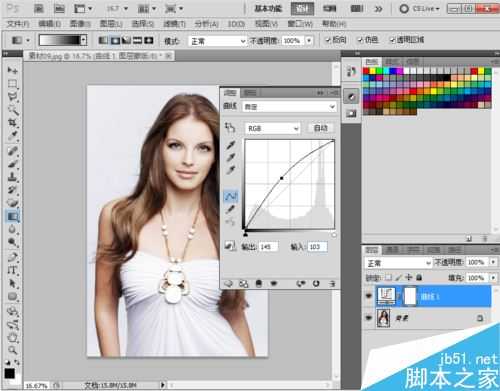Screen dimensions: 500x391
Task: Open the 文件(F) menu
Action: click(x=18, y=24)
